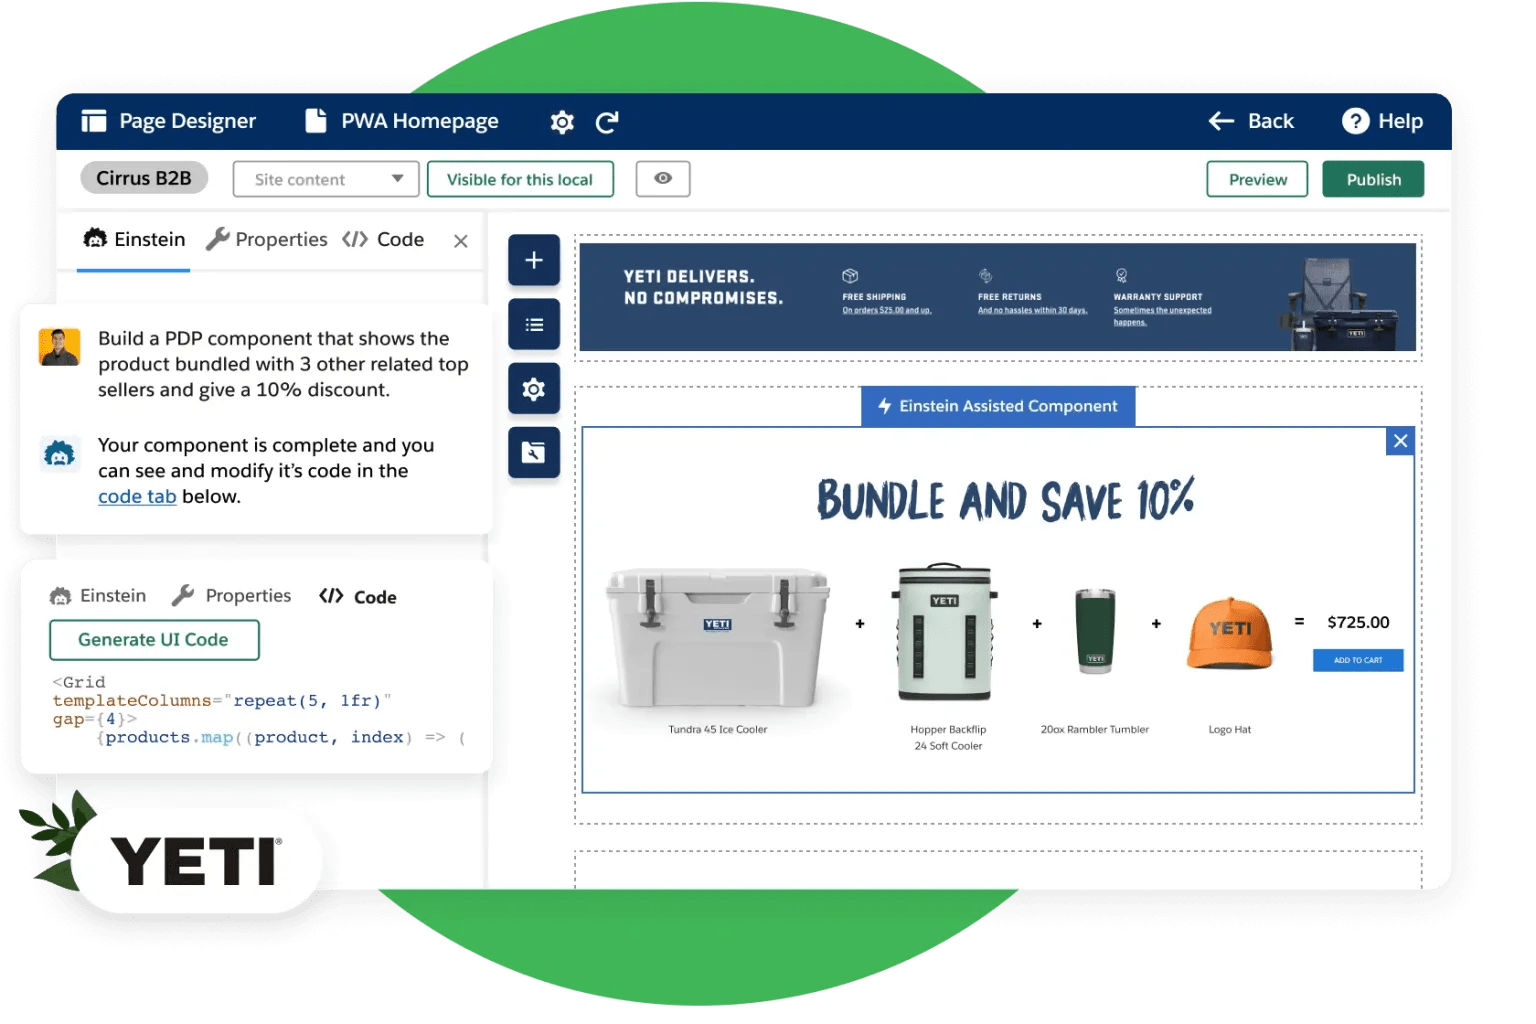
Task: Switch to the Einstein tab in top panel
Action: pos(134,240)
